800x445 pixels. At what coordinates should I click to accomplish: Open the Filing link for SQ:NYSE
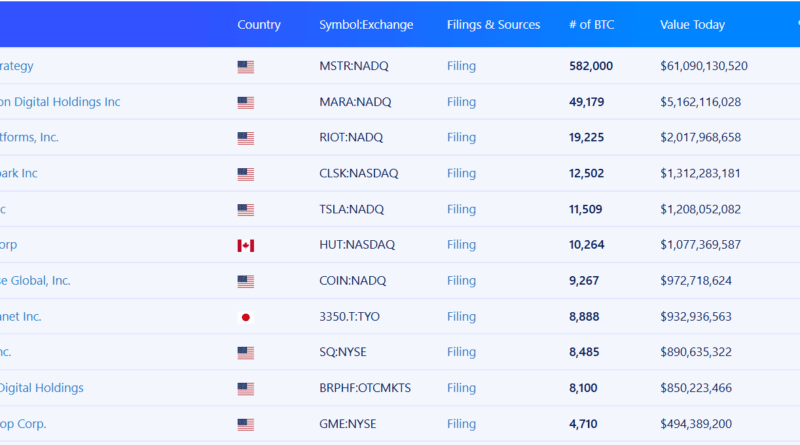coord(461,352)
